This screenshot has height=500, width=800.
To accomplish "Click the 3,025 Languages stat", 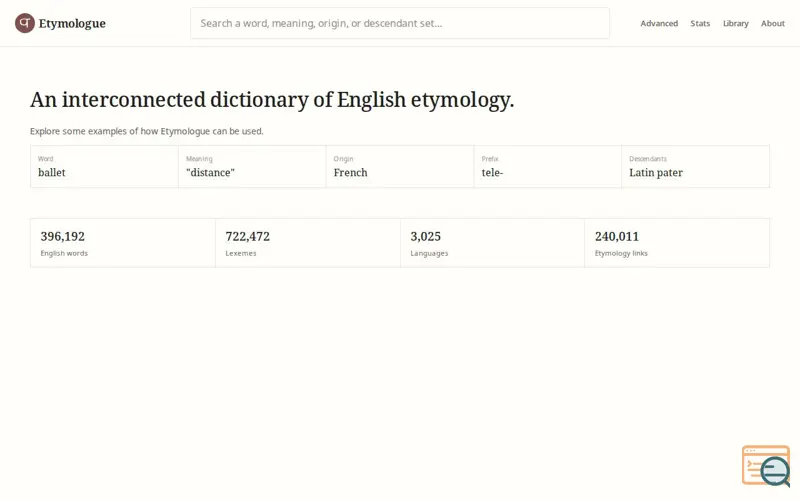I will (x=492, y=243).
